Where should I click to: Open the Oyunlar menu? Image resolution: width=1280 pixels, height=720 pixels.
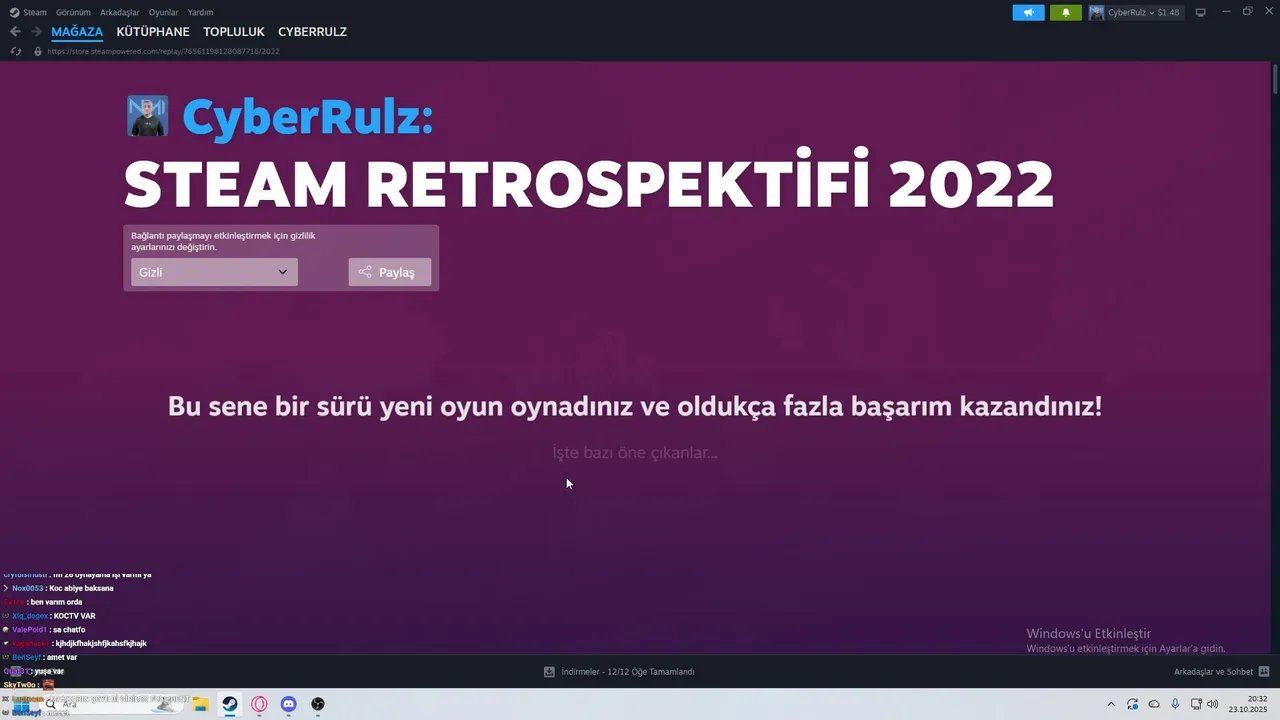164,12
